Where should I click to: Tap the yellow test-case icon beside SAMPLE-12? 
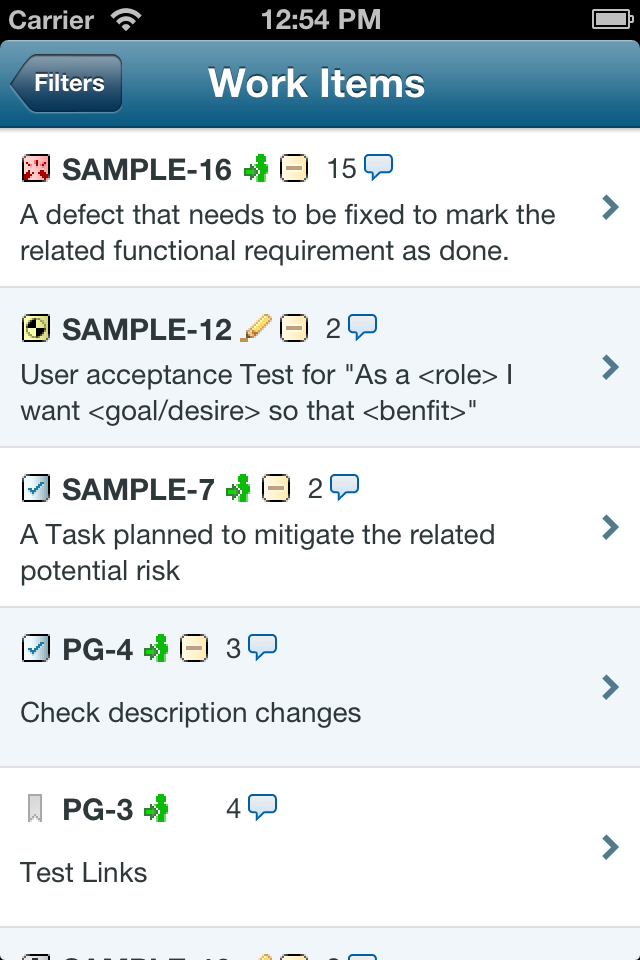coord(35,328)
